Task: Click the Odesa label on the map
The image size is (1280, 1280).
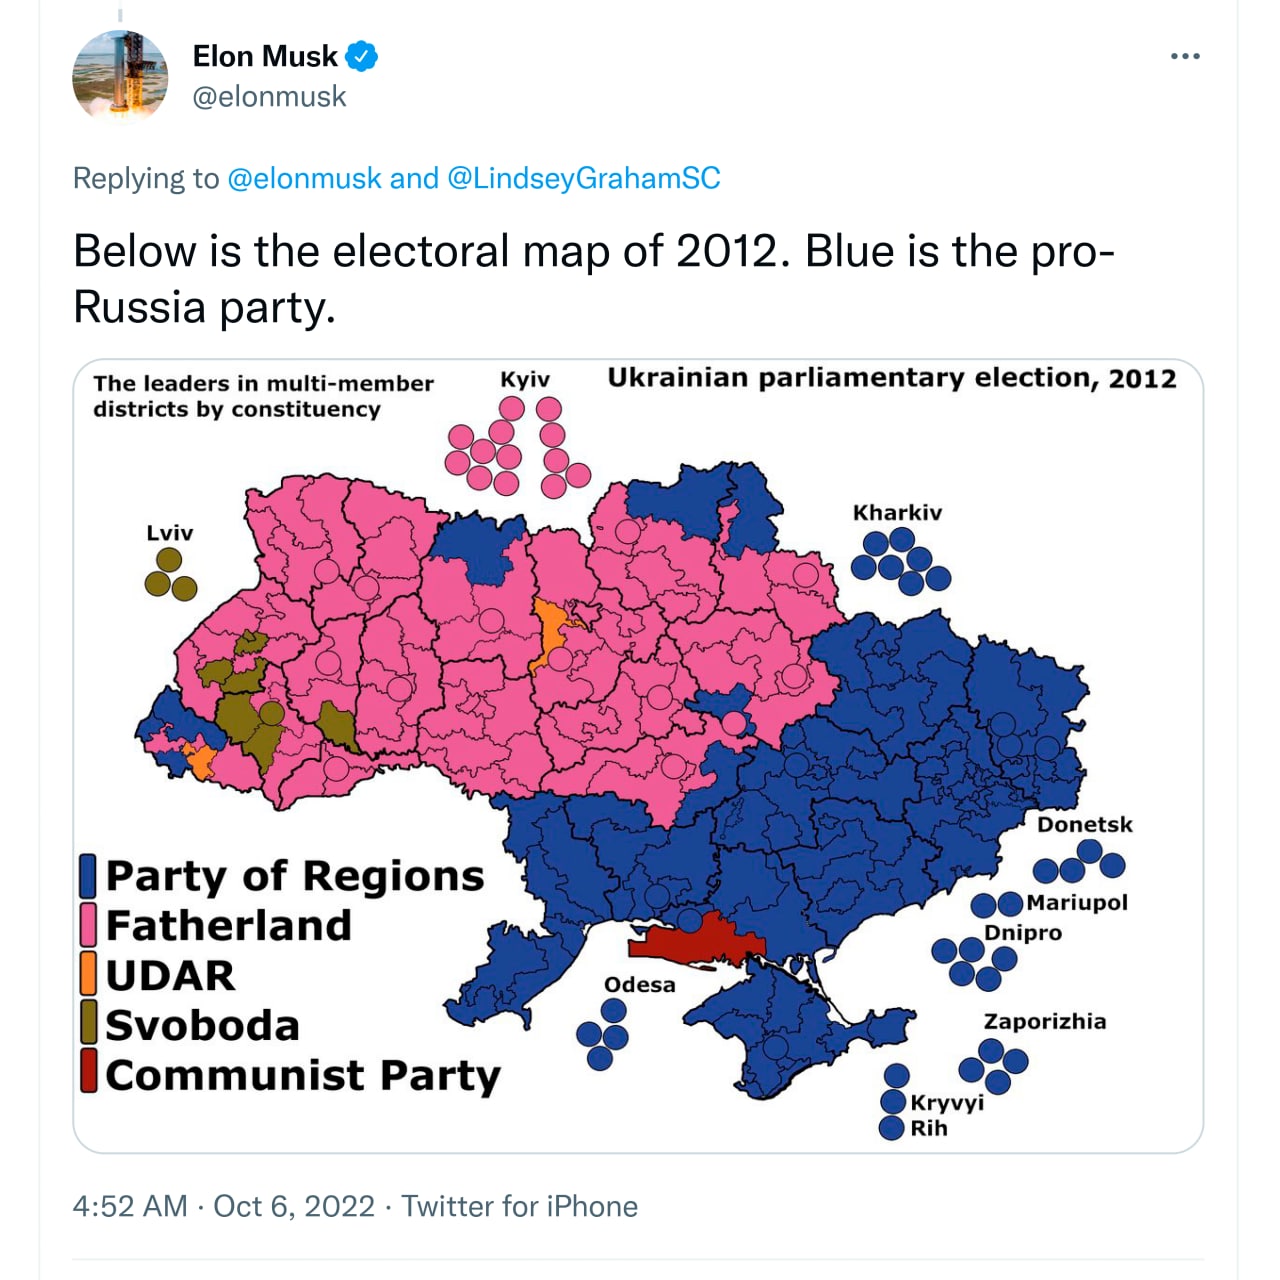Action: 640,985
